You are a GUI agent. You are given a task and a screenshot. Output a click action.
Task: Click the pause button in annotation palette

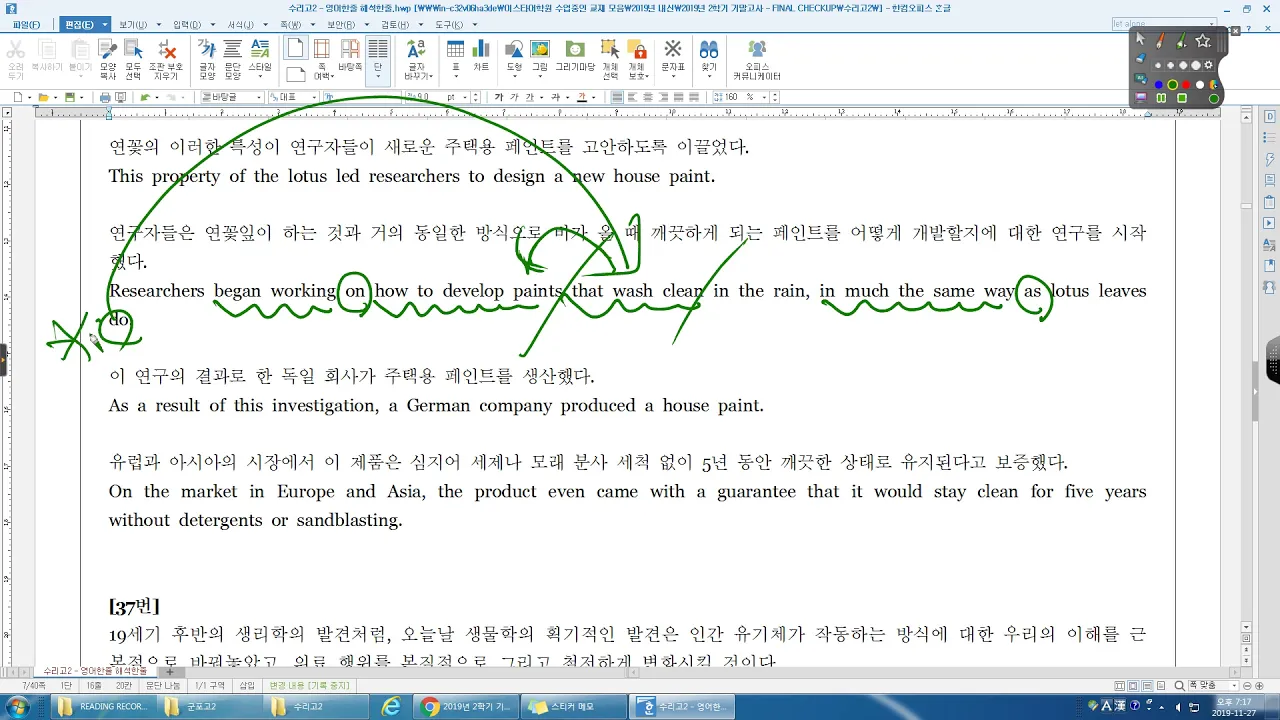pyautogui.click(x=1161, y=98)
